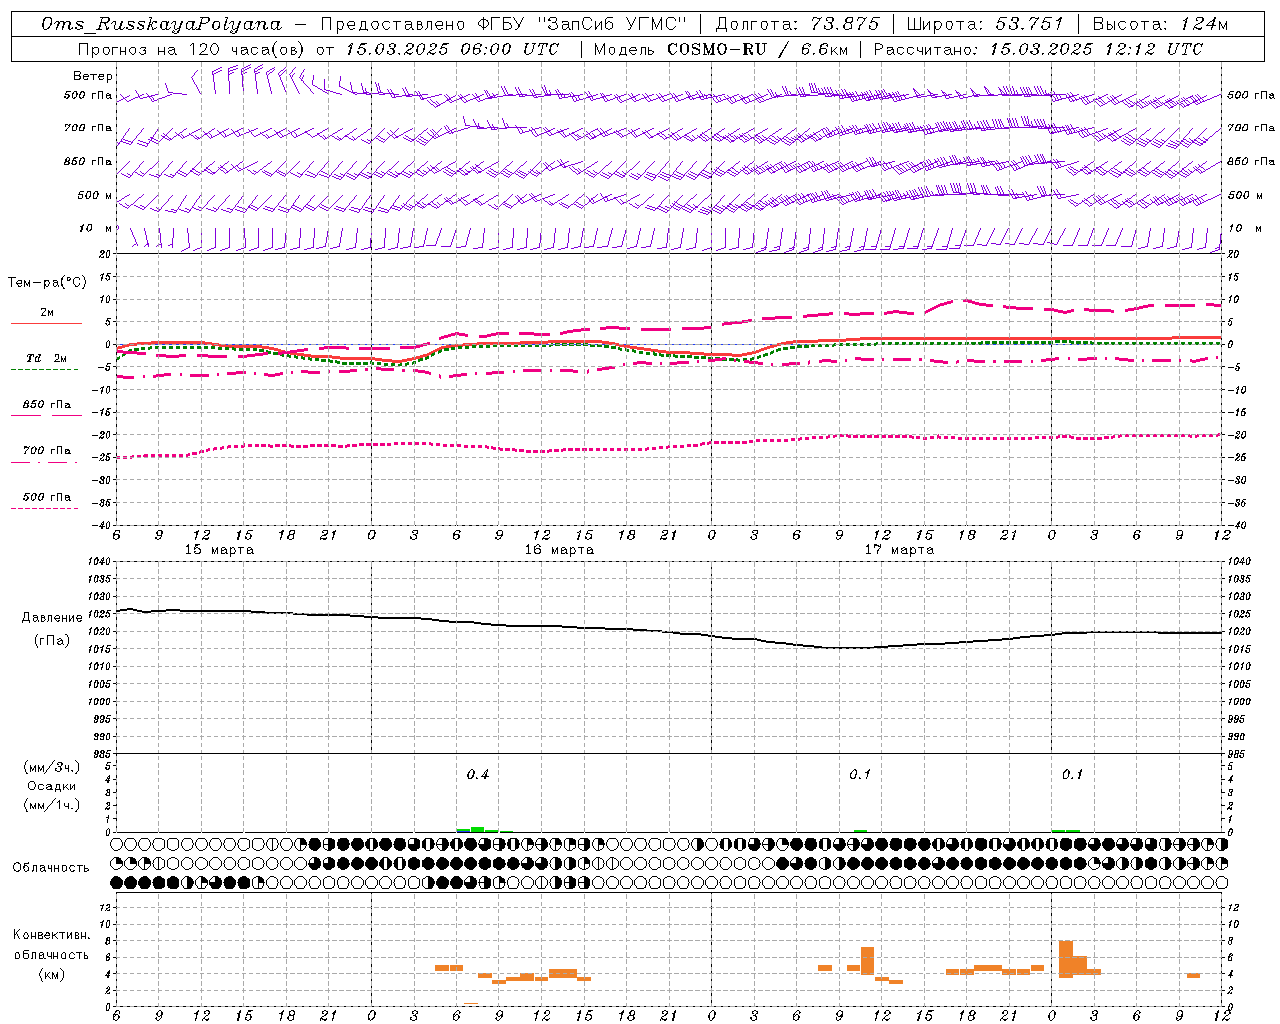
Task: Click the Давление pressure label
Action: pyautogui.click(x=52, y=618)
